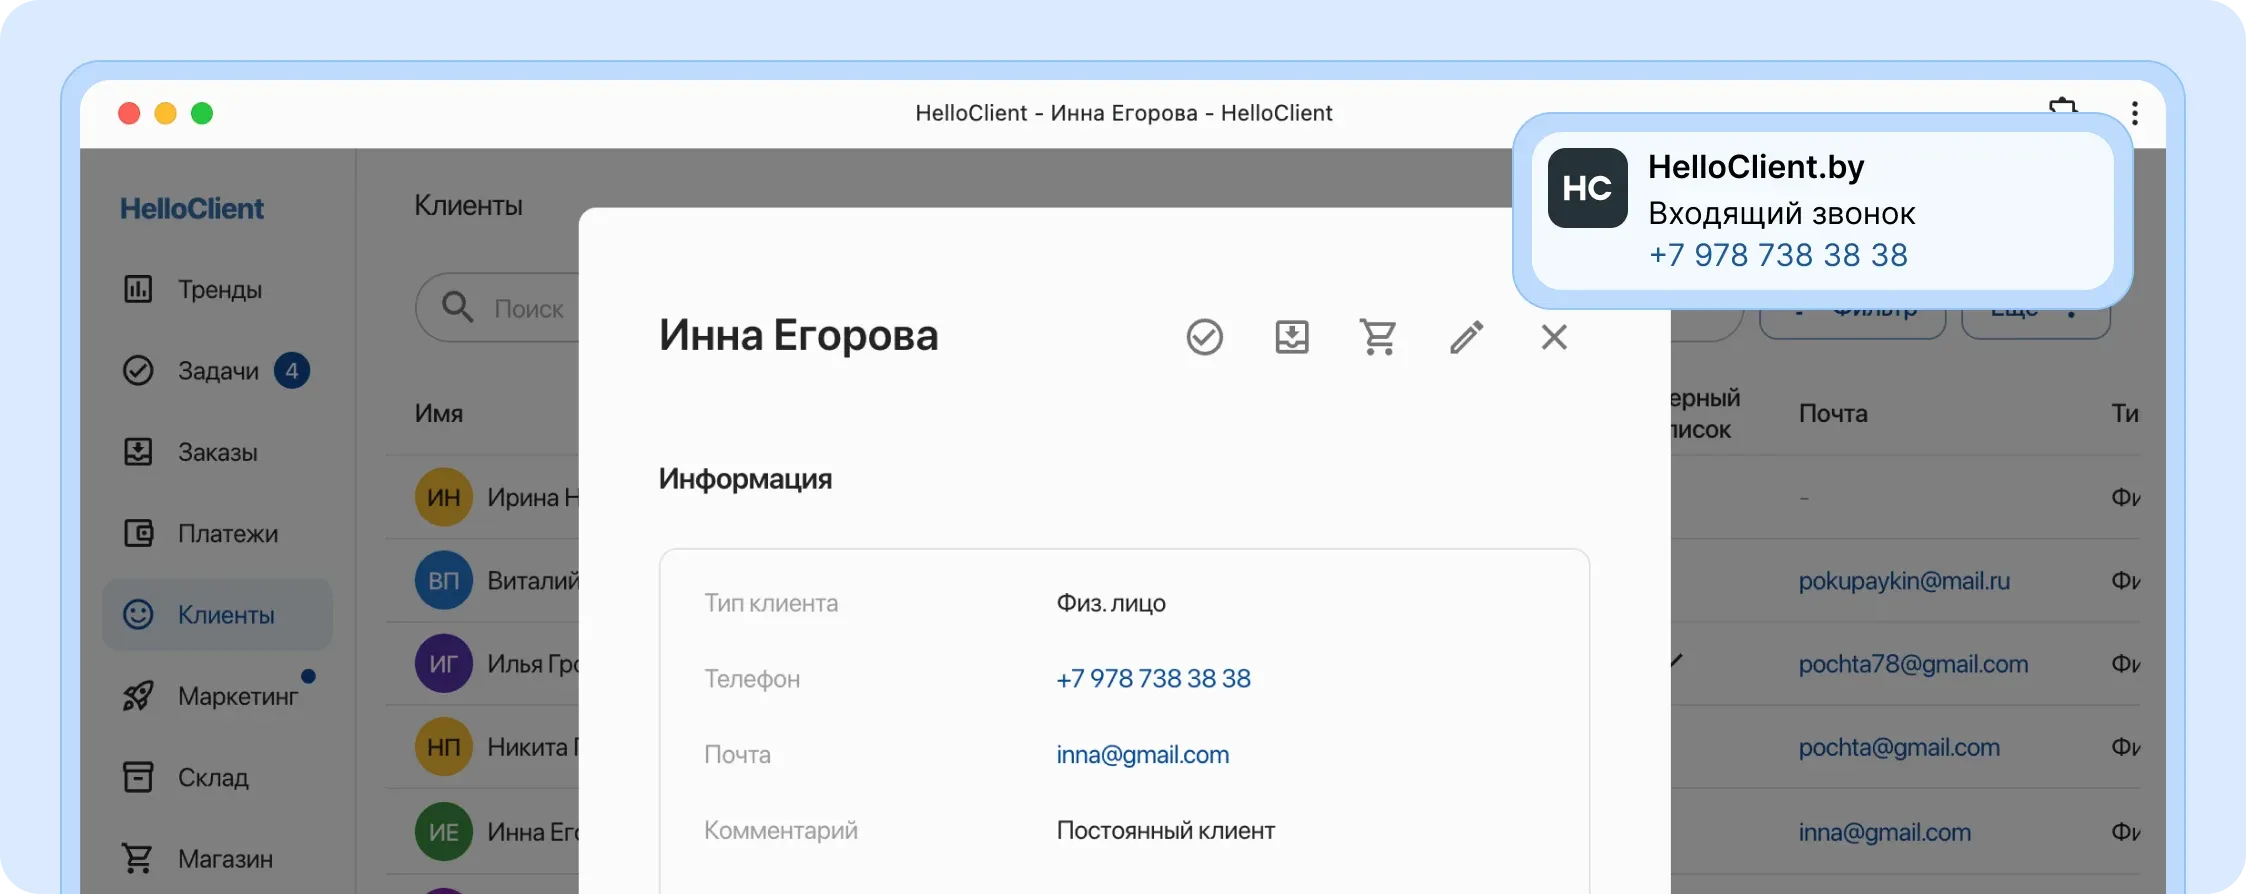Click the HelloClient.by notification title
The width and height of the screenshot is (2246, 894).
tap(1756, 167)
